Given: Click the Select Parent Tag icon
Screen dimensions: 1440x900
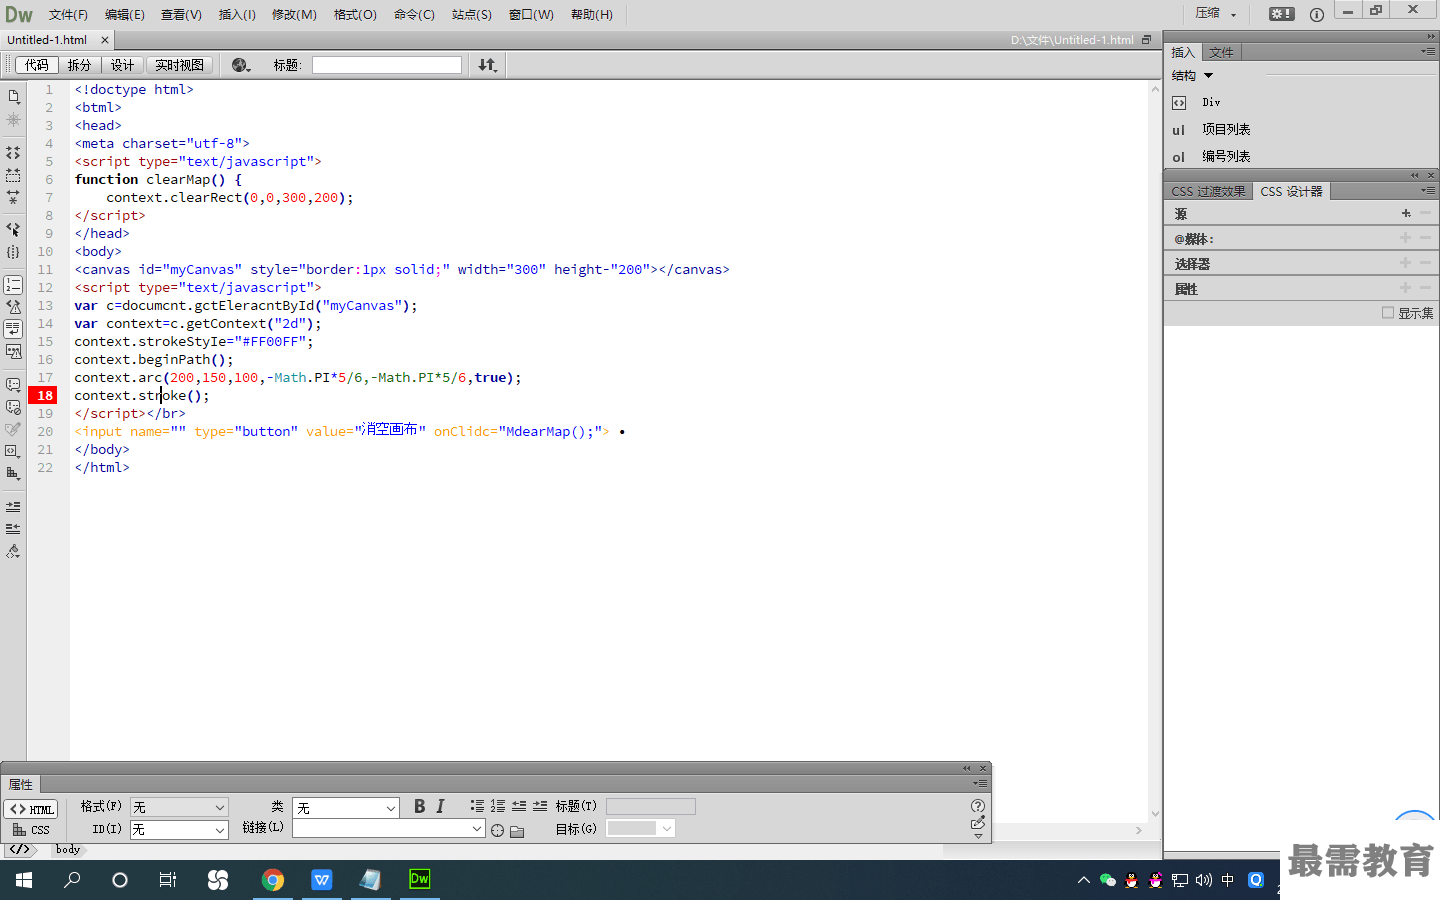Looking at the screenshot, I should pos(14,230).
